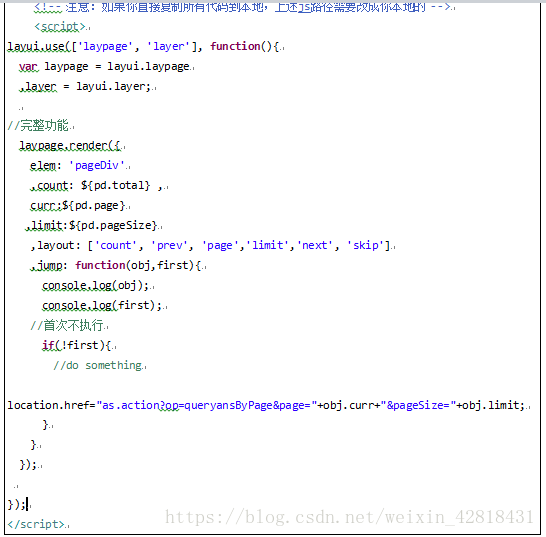The width and height of the screenshot is (546, 537).
Task: Click the ',layout: ['count', 'prev'...' line
Action: 210,246
